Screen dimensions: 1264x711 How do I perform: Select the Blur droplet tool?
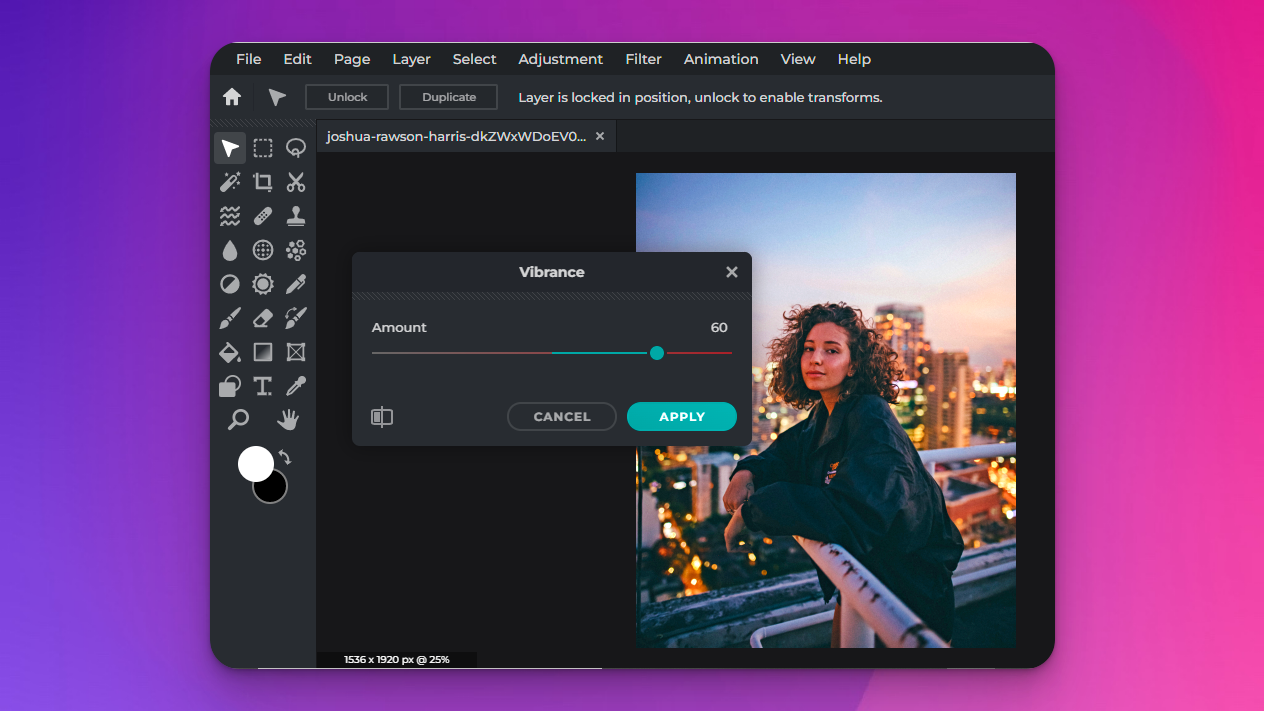[230, 250]
